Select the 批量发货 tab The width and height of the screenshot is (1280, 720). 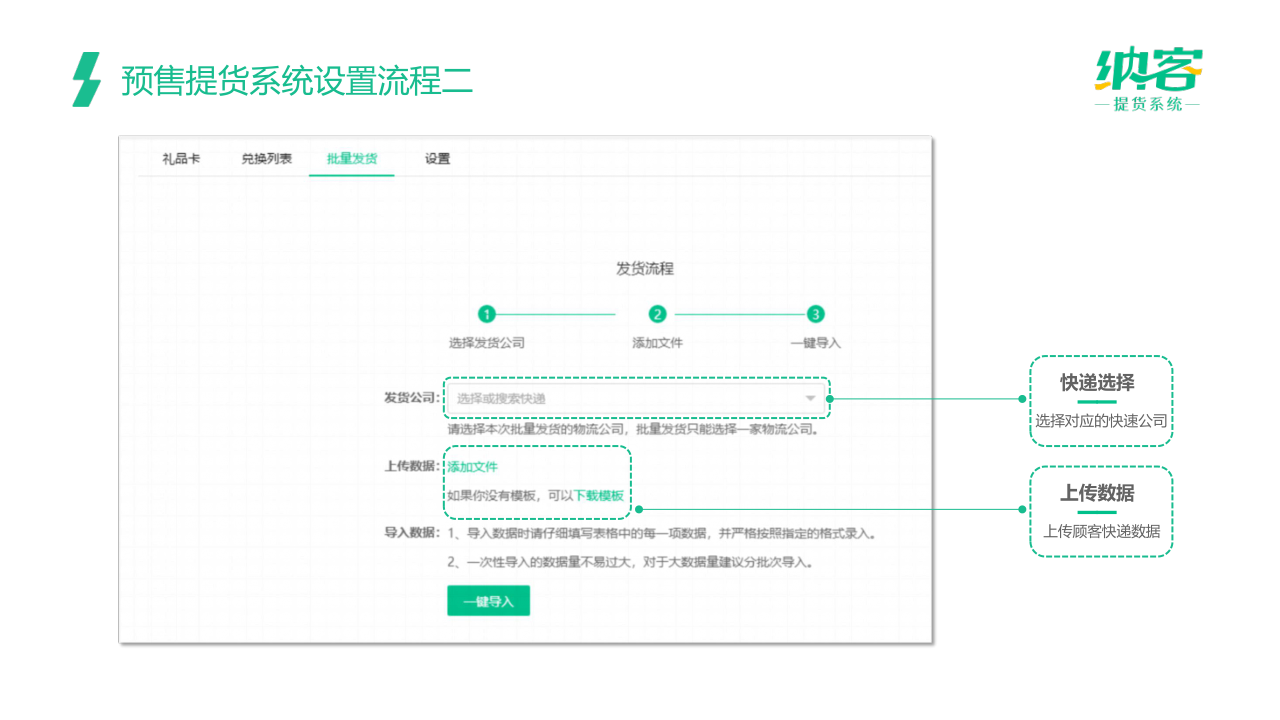tap(352, 159)
